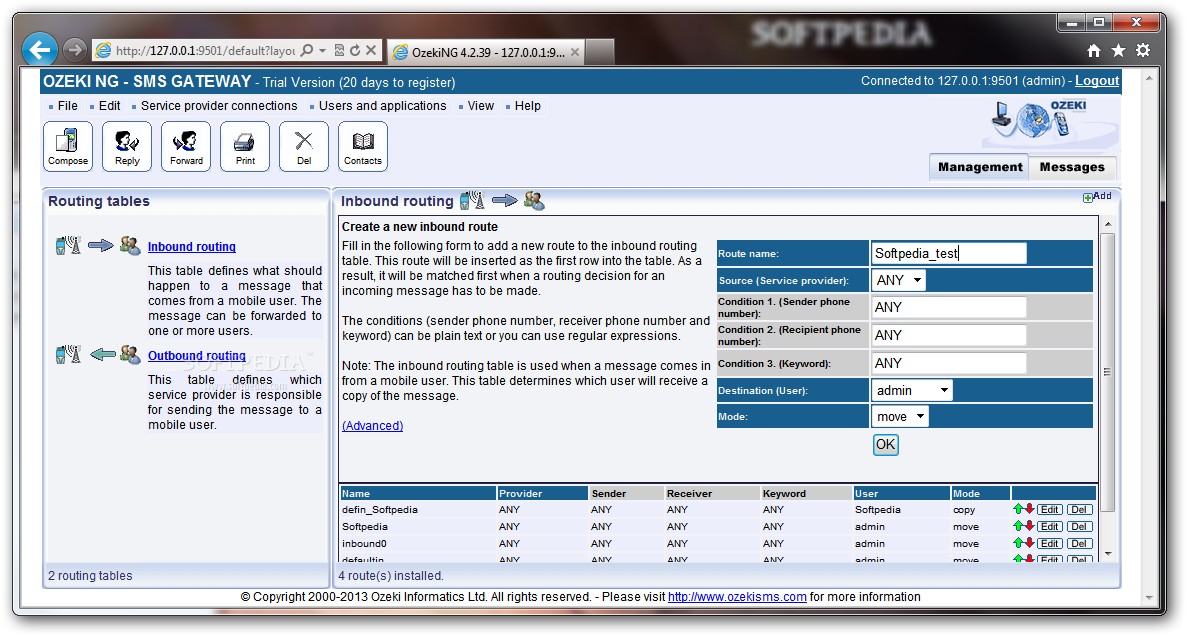Open the Inbound routing link
The height and width of the screenshot is (636, 1187).
coord(192,247)
